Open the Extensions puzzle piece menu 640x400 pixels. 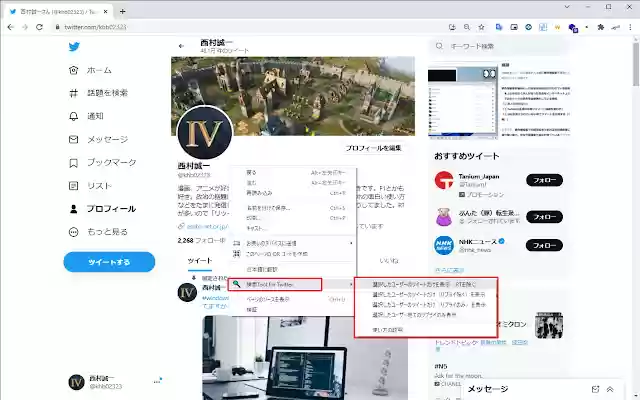(600, 27)
